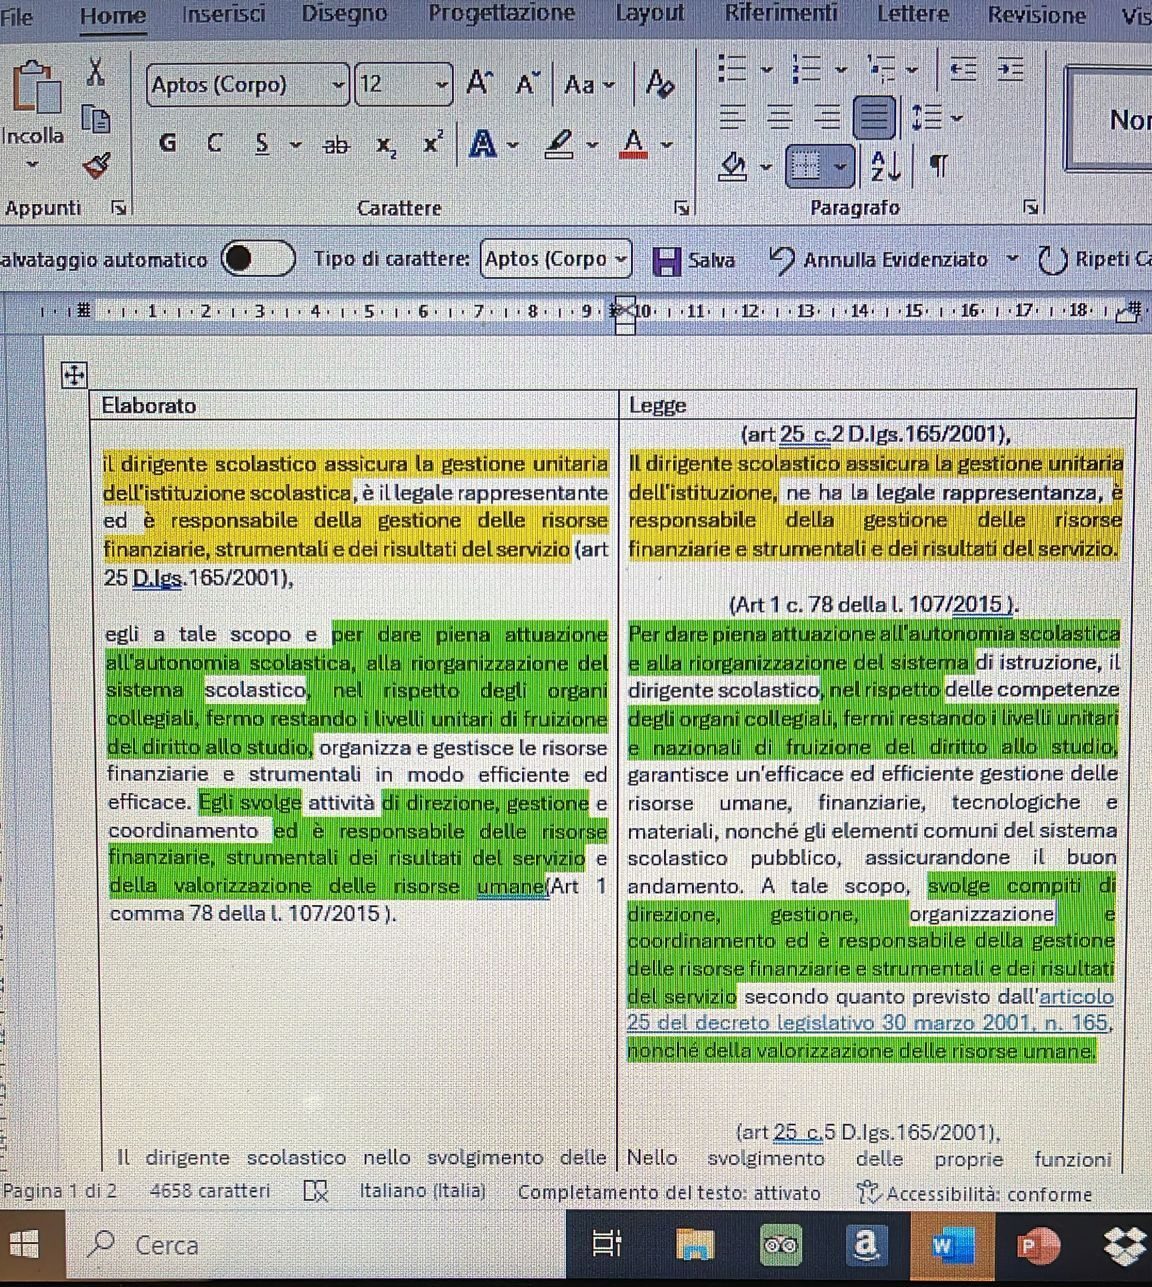Click the Annulla Evidenziato undo button
The width and height of the screenshot is (1152, 1287).
point(879,260)
